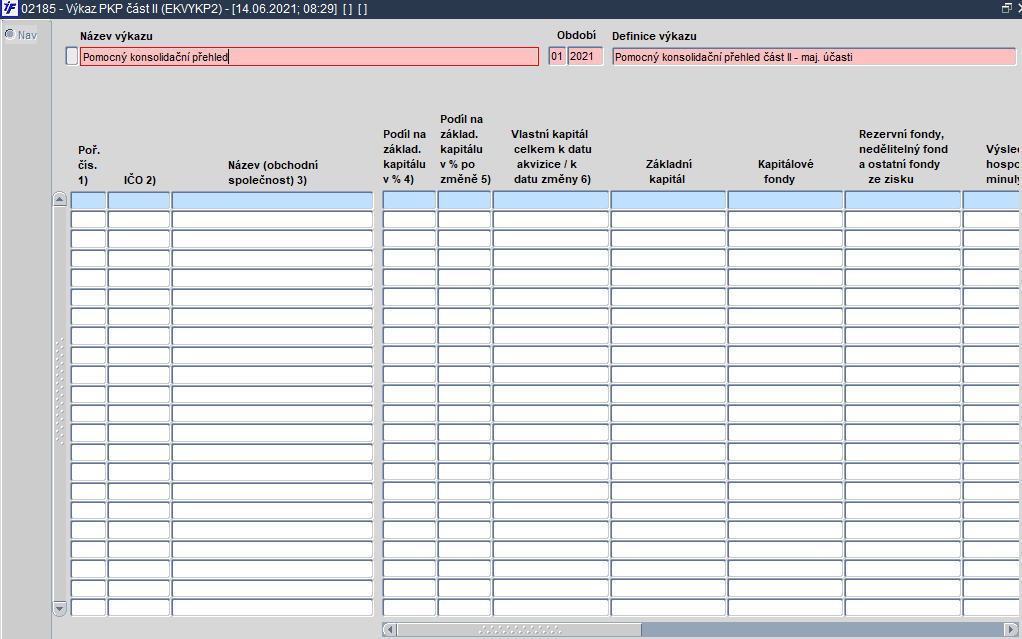This screenshot has height=639, width=1022.
Task: Select the Nav radio button
Action: 10,34
